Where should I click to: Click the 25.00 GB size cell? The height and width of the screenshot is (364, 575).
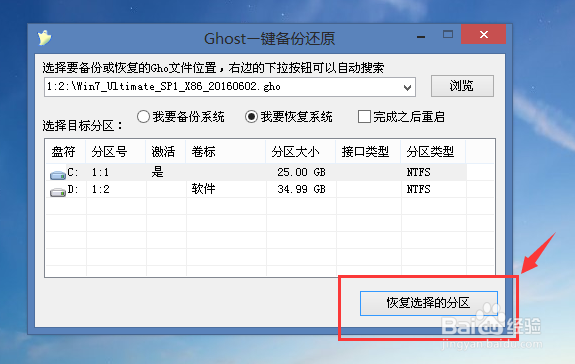(301, 172)
